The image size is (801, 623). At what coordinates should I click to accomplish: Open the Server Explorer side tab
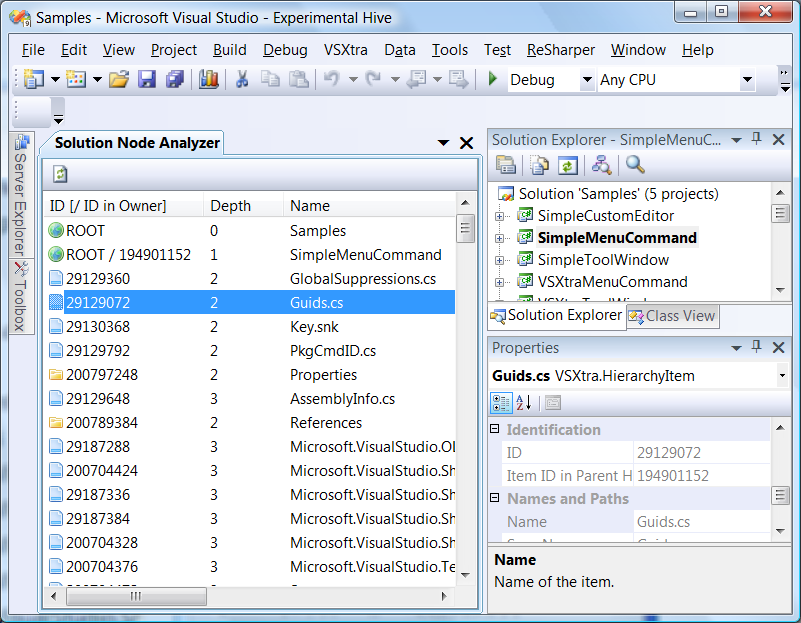tap(21, 197)
